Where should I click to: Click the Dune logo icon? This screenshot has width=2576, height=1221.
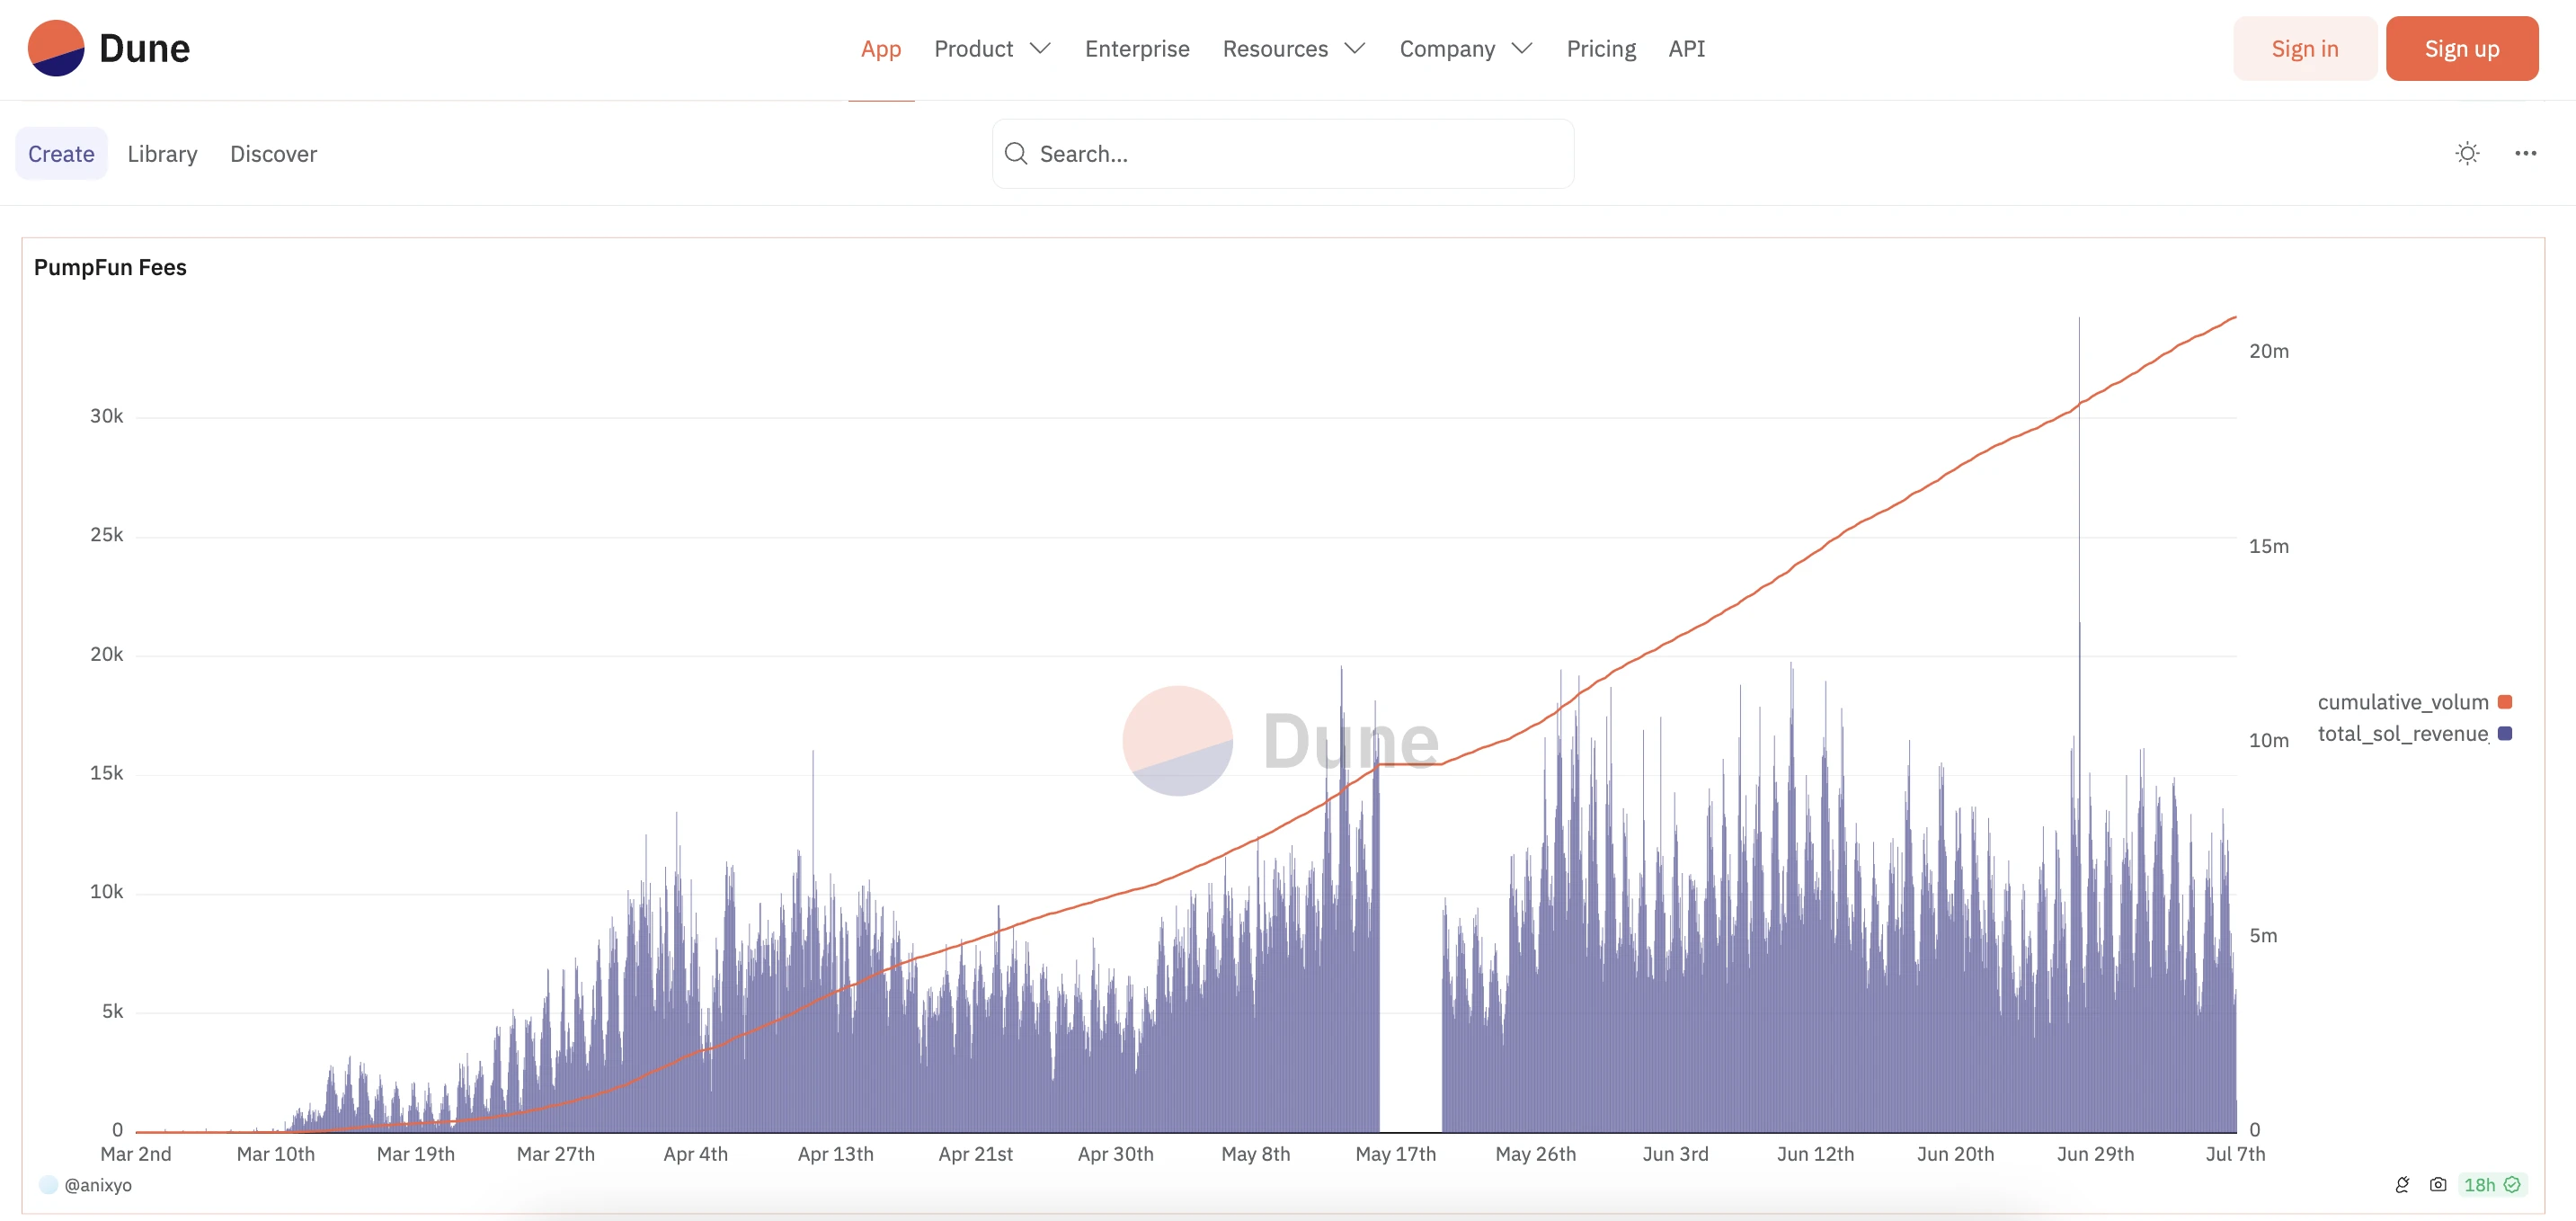pos(56,48)
